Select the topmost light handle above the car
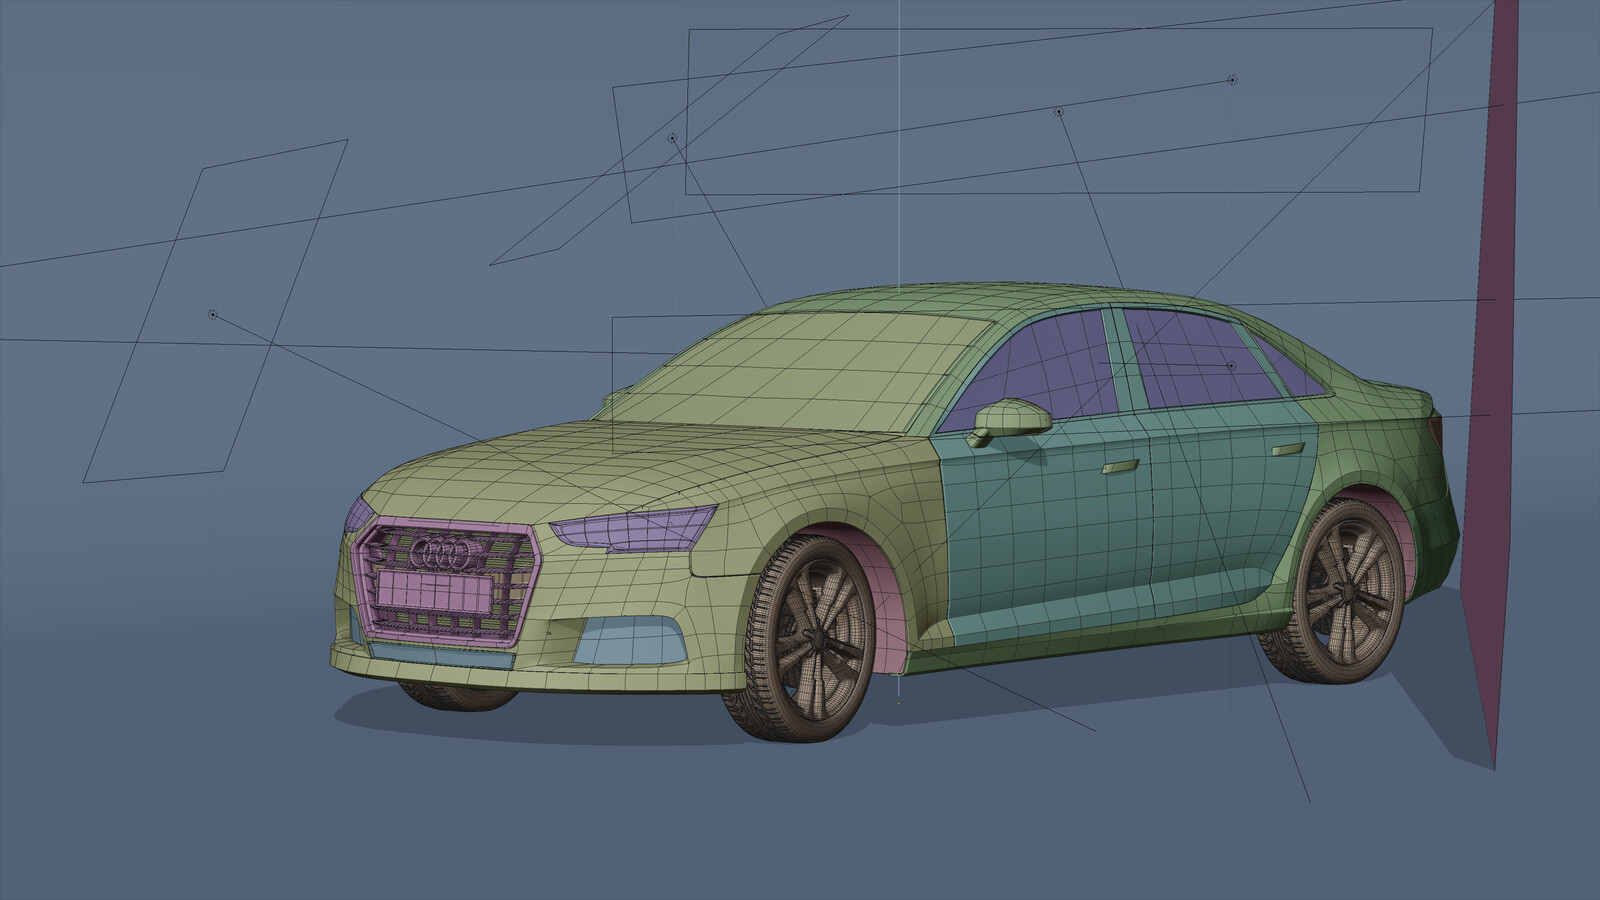 pyautogui.click(x=1232, y=80)
